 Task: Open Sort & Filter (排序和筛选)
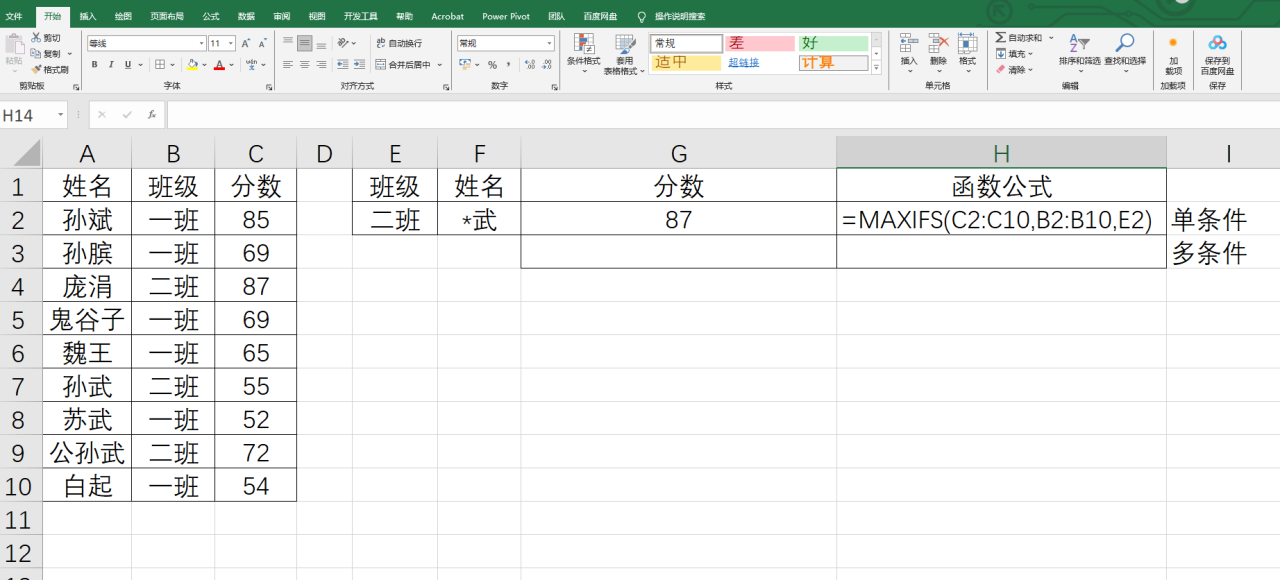pos(1080,53)
